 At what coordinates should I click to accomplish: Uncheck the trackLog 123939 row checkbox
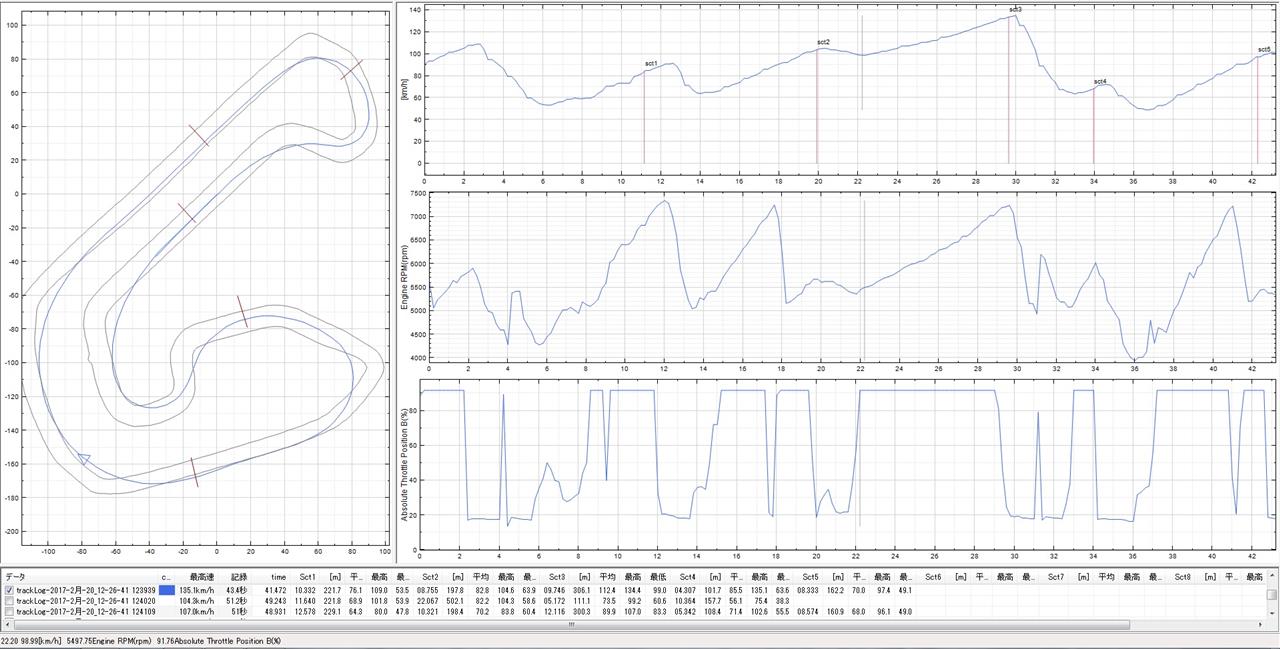point(9,590)
